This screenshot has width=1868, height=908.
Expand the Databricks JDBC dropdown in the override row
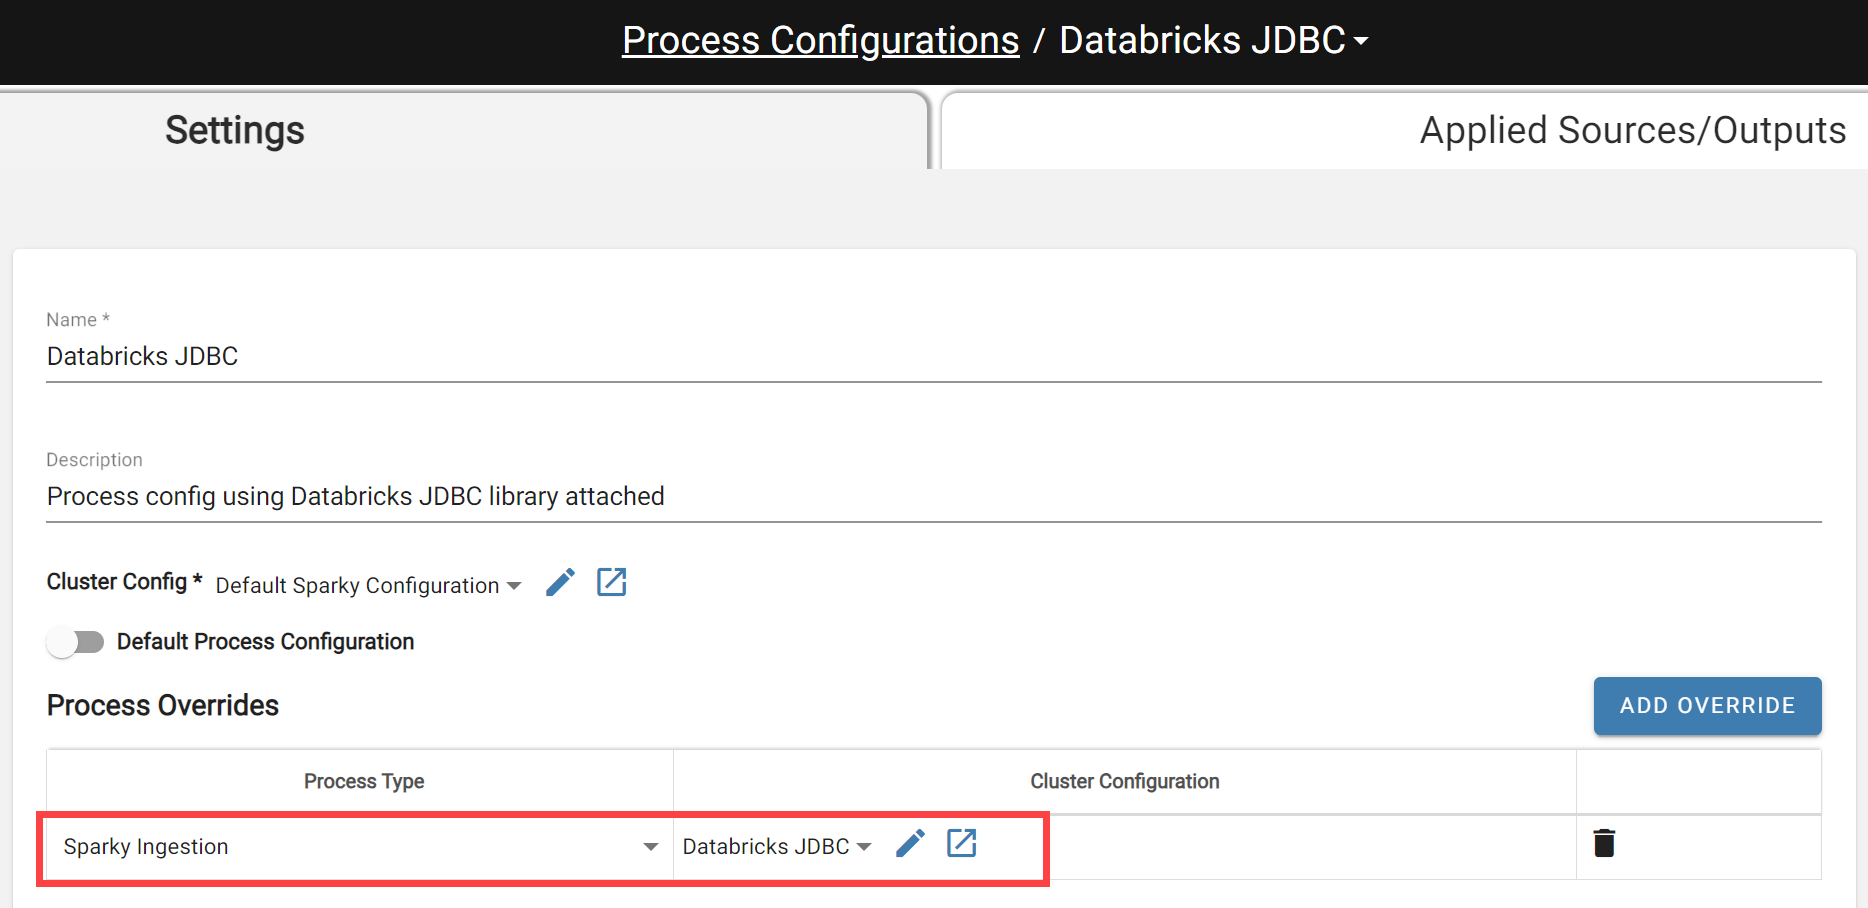coord(777,847)
